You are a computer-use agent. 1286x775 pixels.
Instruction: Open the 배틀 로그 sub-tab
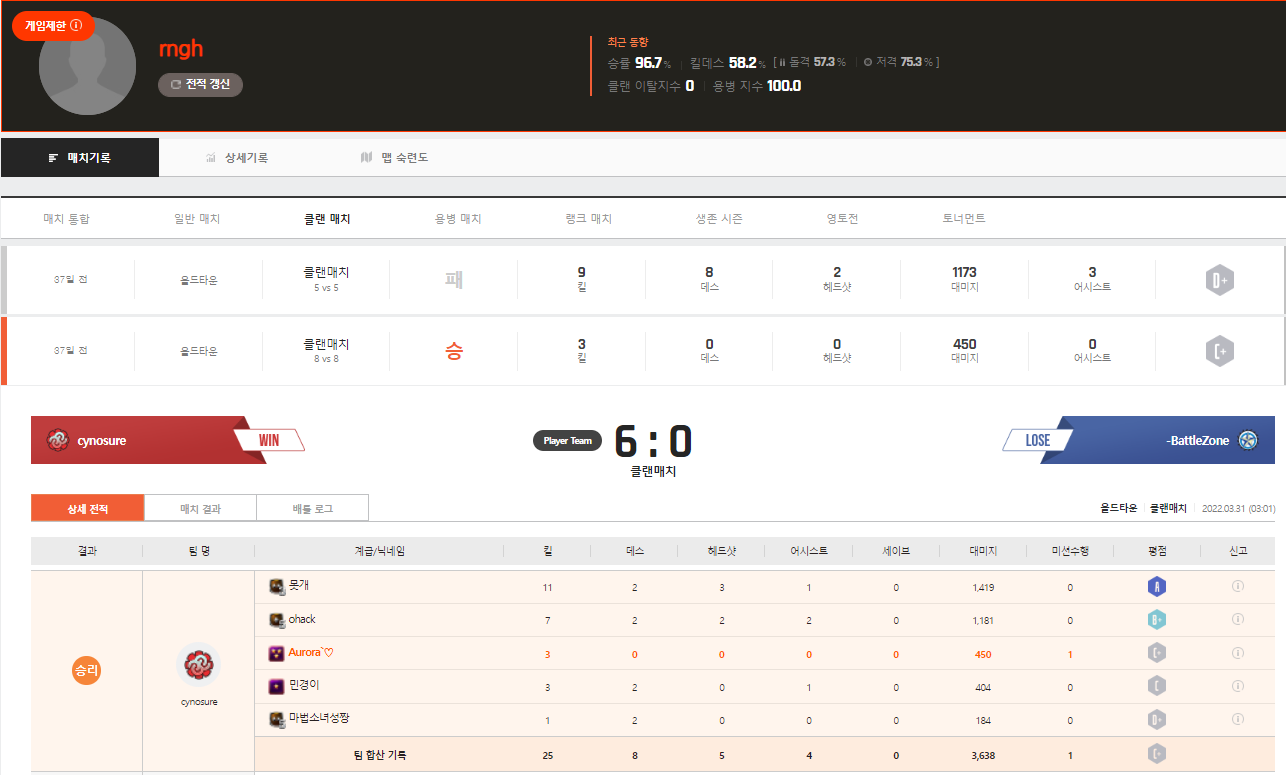point(312,508)
